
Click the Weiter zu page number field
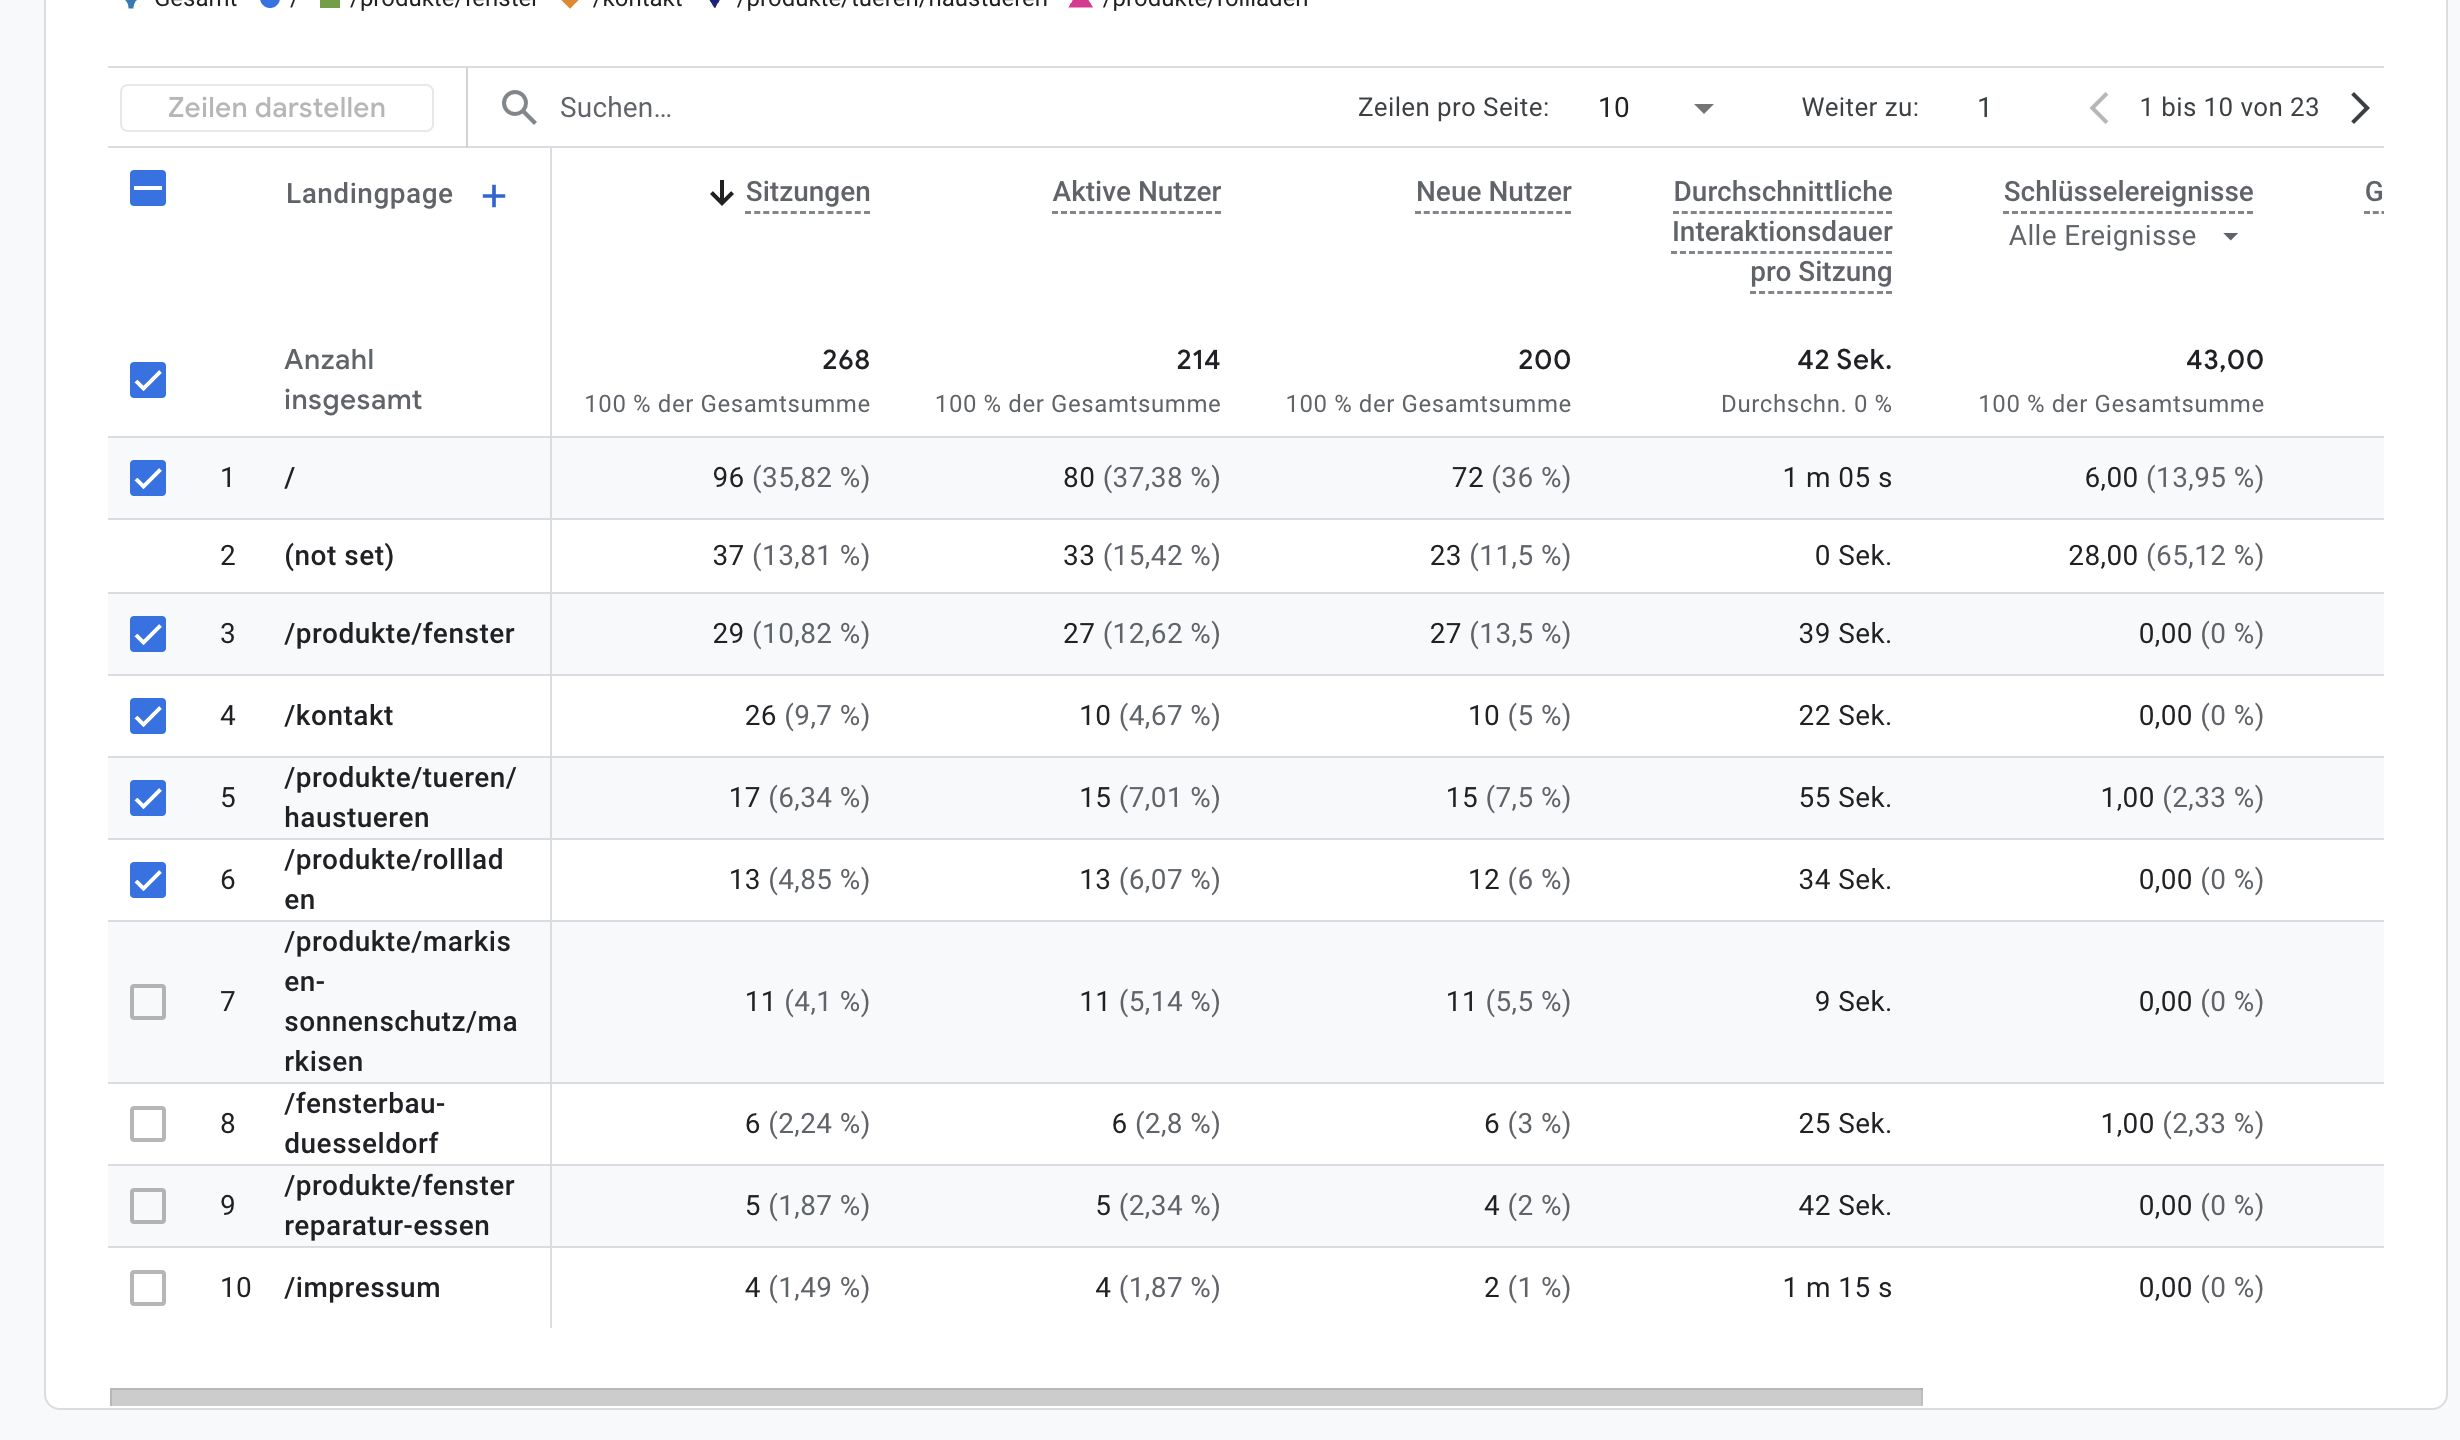point(1984,106)
